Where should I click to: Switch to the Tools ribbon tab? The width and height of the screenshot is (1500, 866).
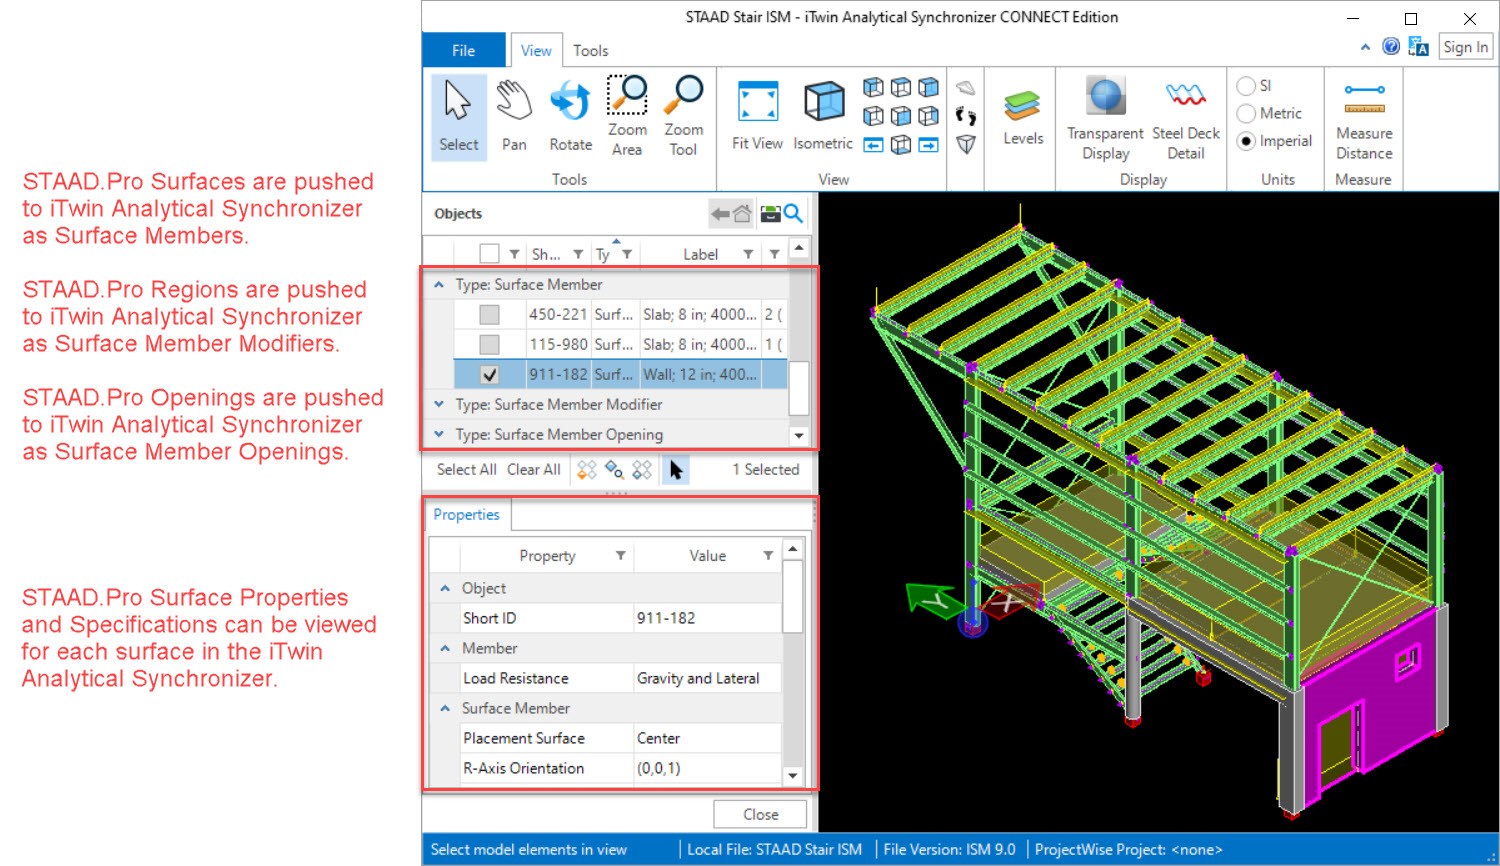click(590, 50)
